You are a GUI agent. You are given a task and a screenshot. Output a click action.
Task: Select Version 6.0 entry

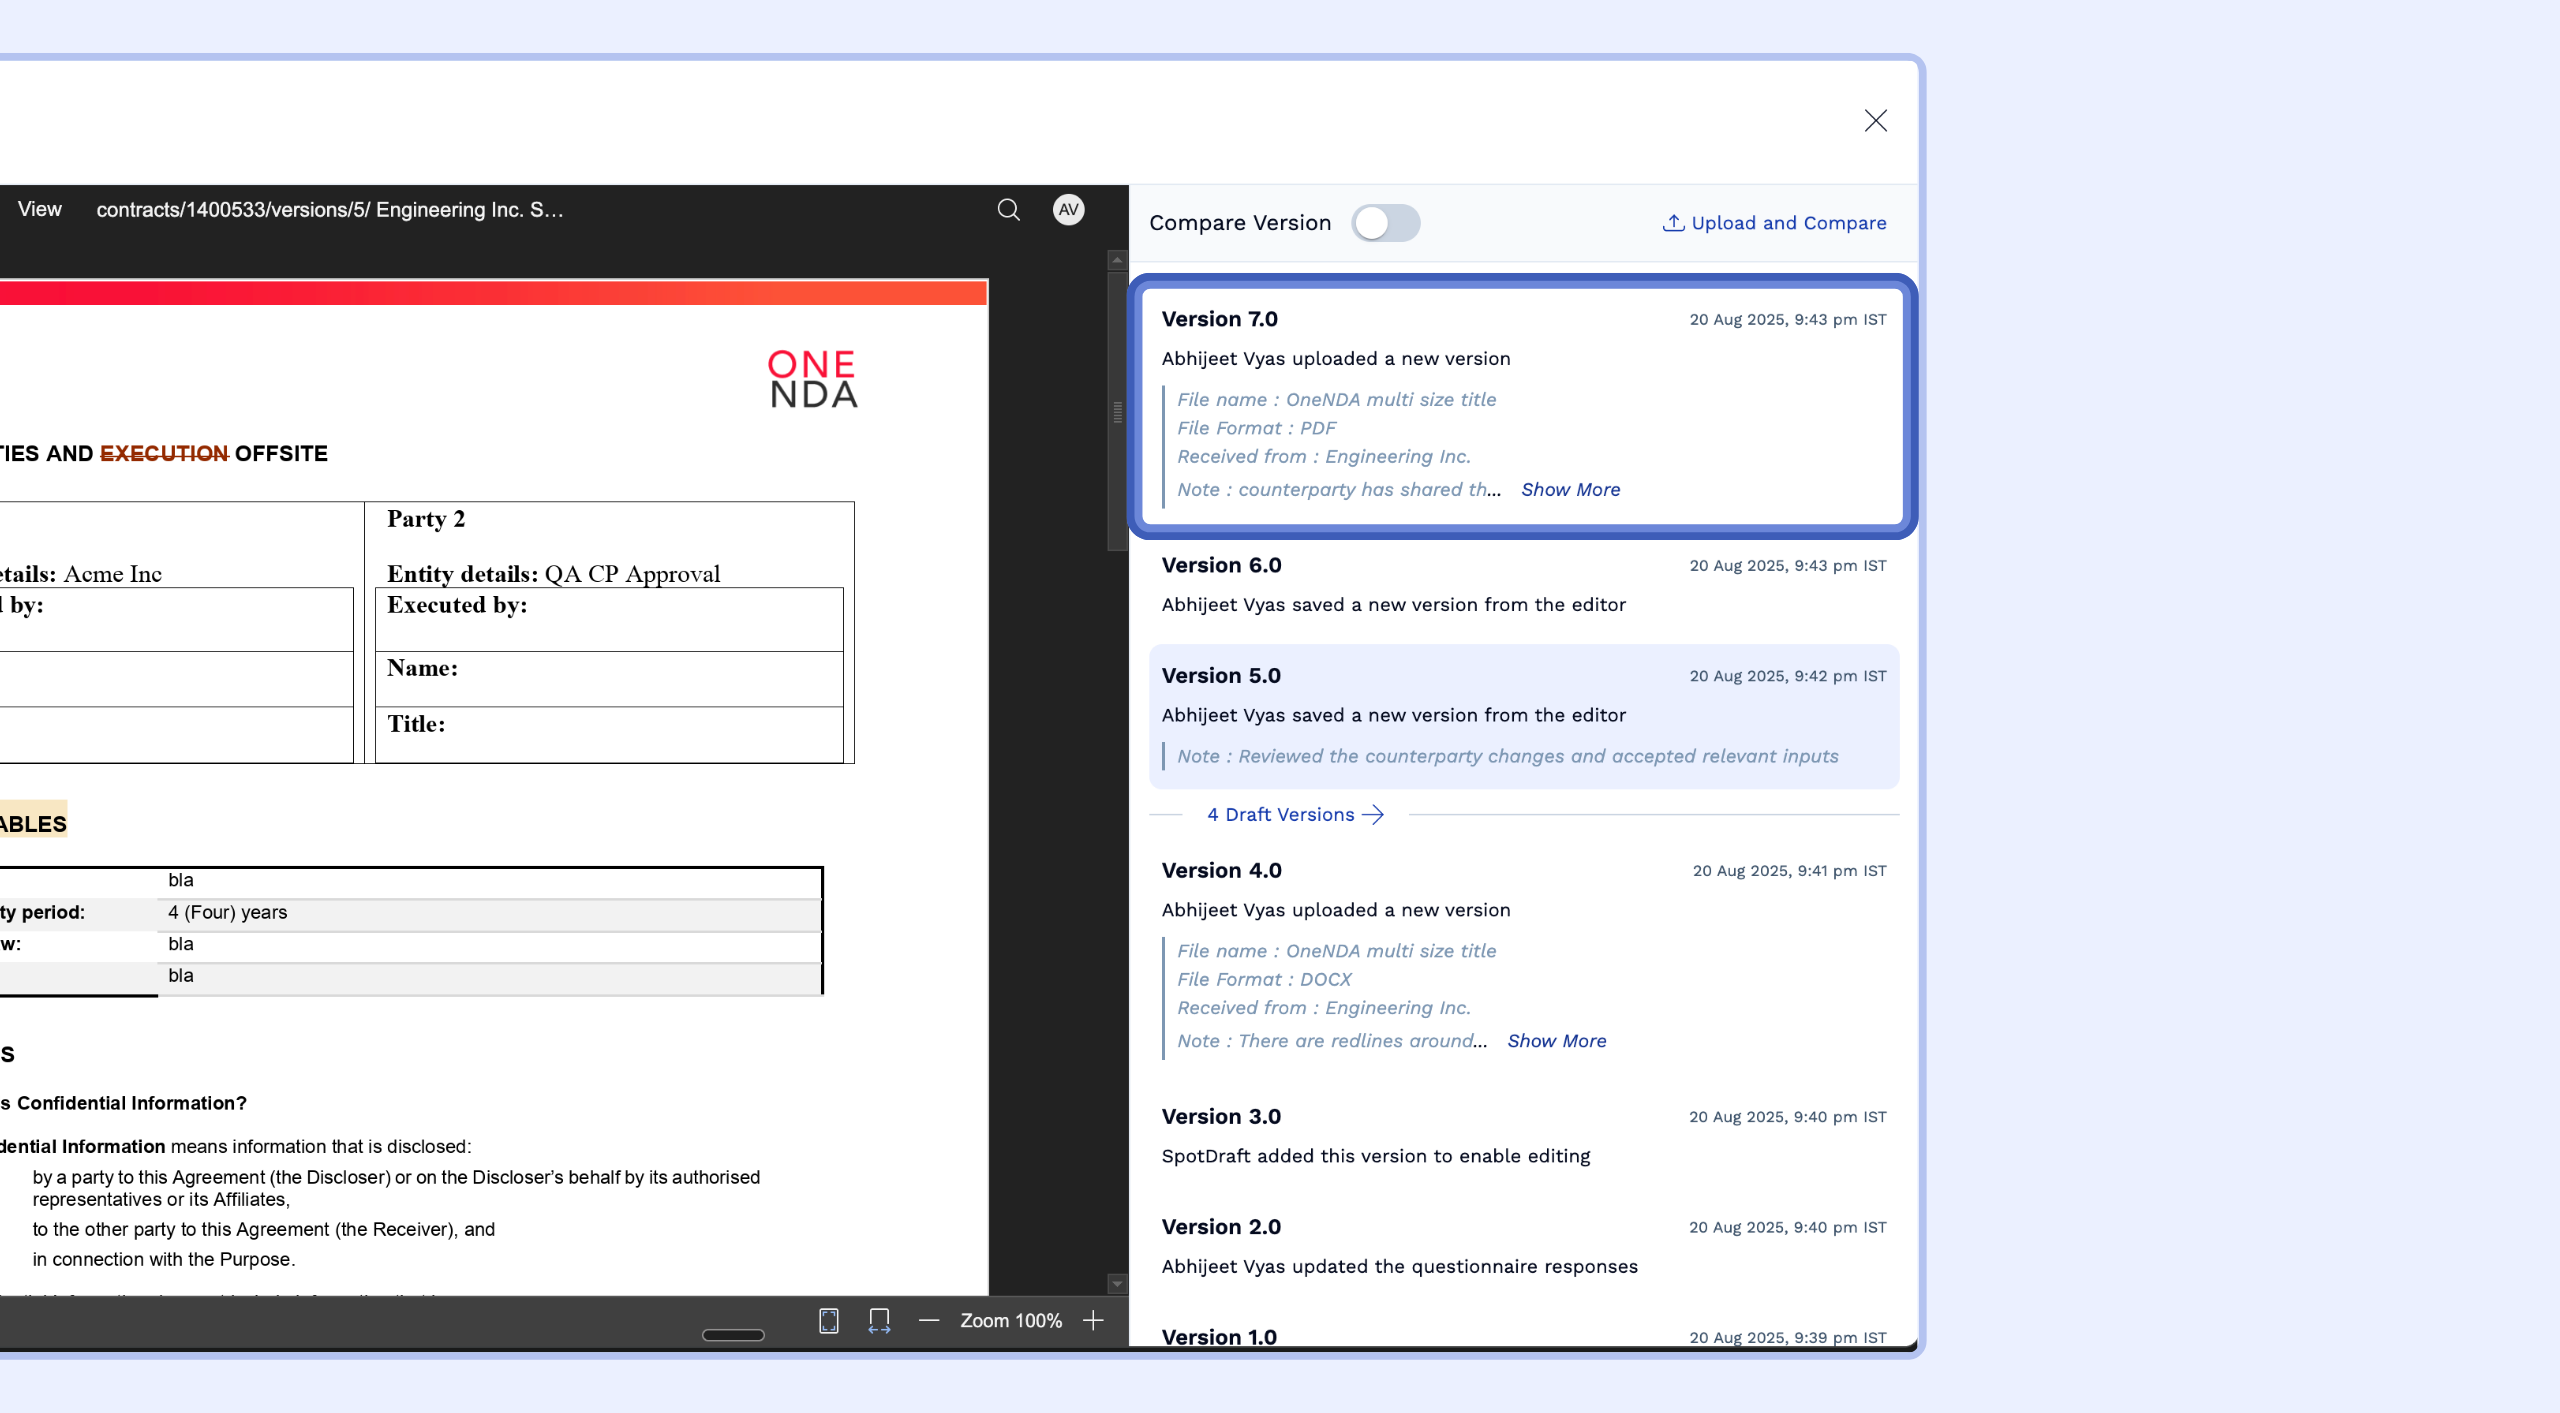tap(1523, 584)
